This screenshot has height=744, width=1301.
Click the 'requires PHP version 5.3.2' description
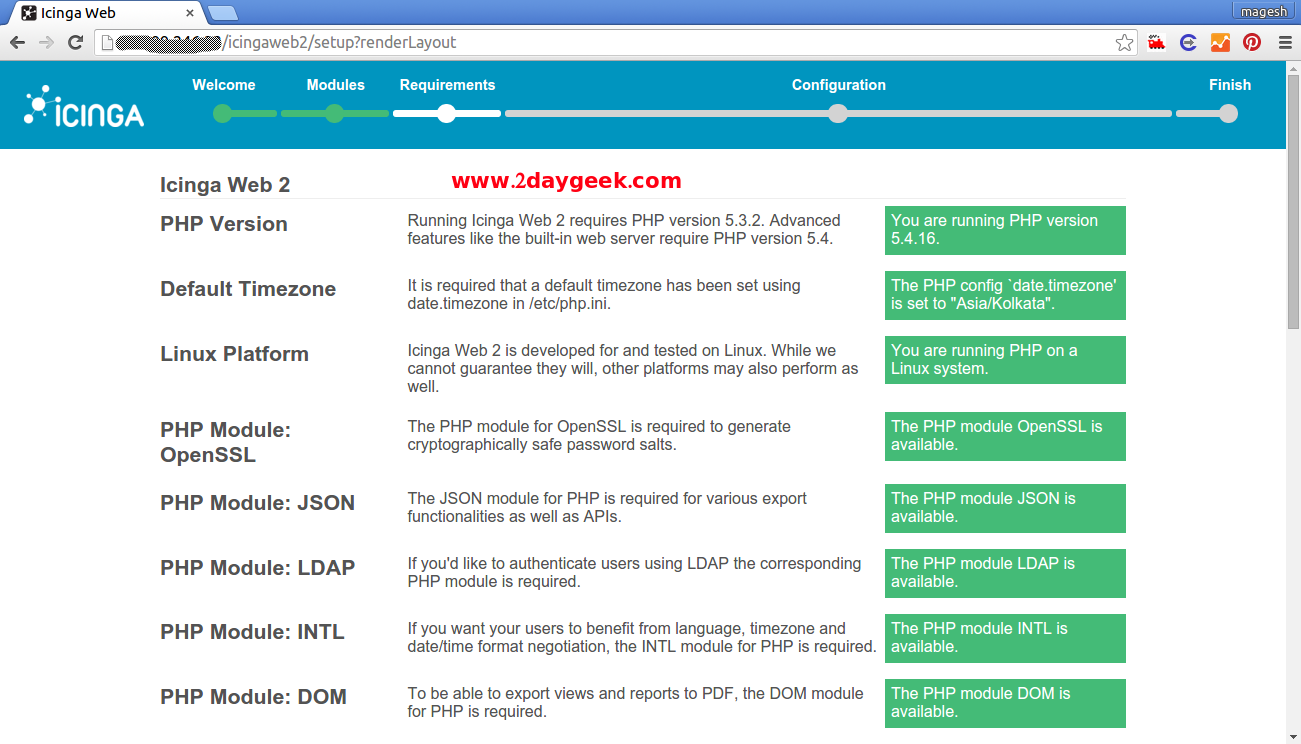coord(624,230)
